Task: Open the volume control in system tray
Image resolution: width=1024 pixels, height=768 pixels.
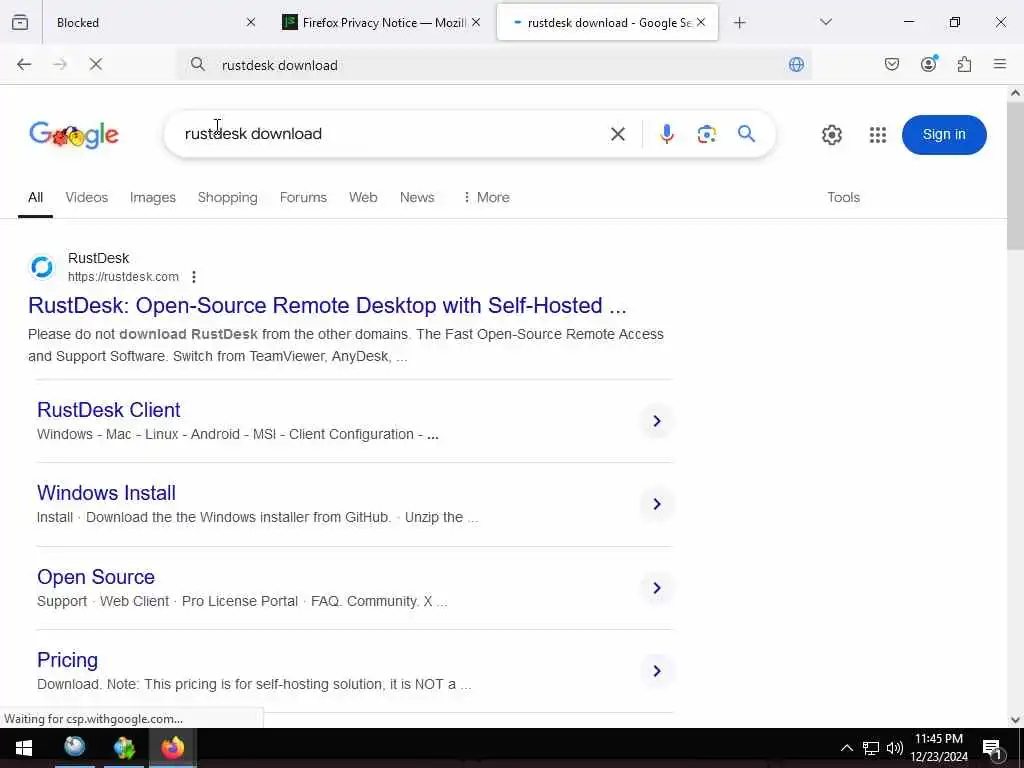Action: click(895, 748)
